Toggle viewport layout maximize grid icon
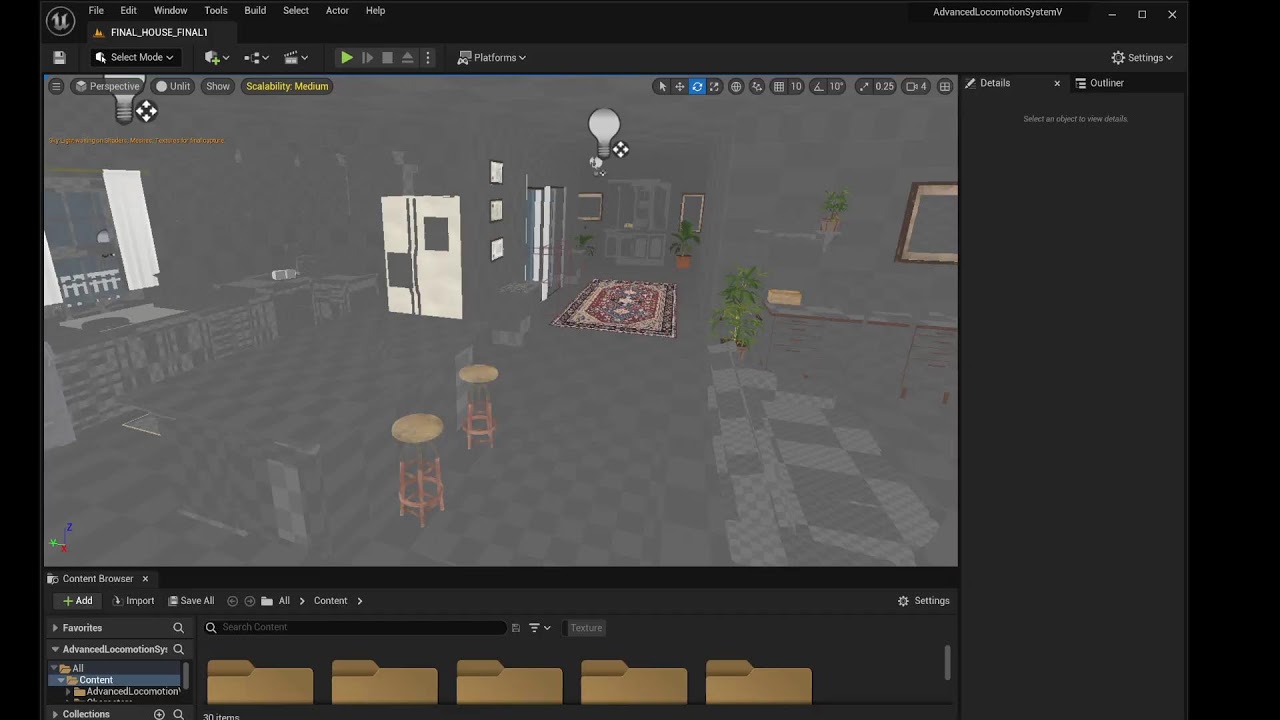Screen dimensions: 1280x720 pyautogui.click(x=944, y=86)
